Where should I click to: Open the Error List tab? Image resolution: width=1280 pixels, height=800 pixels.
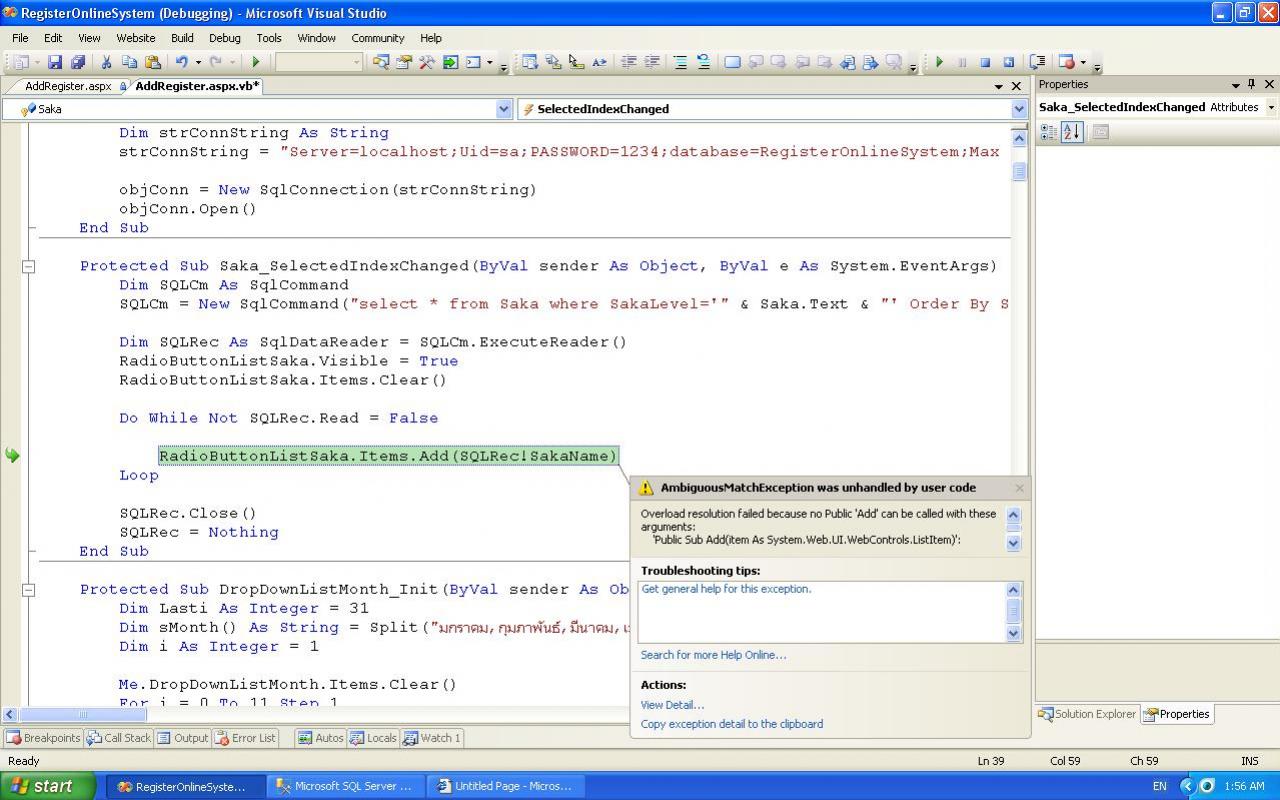coord(244,738)
